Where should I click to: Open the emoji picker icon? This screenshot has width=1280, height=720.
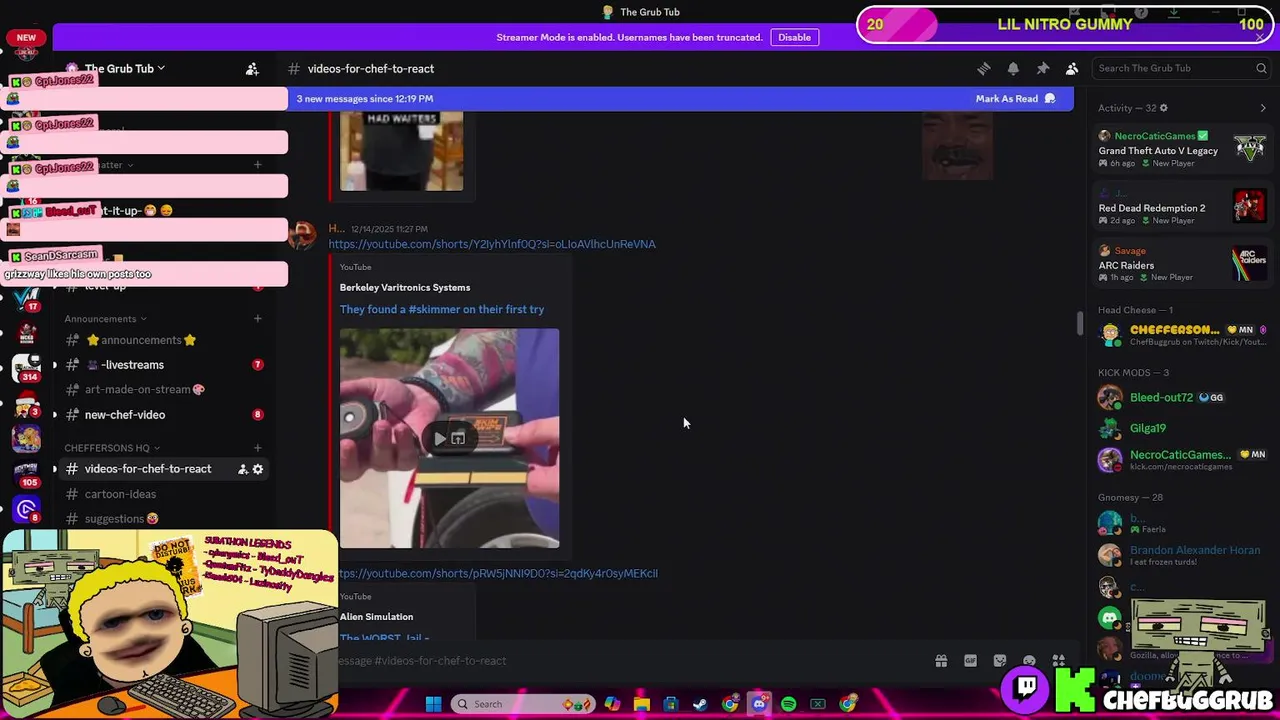tap(1029, 661)
